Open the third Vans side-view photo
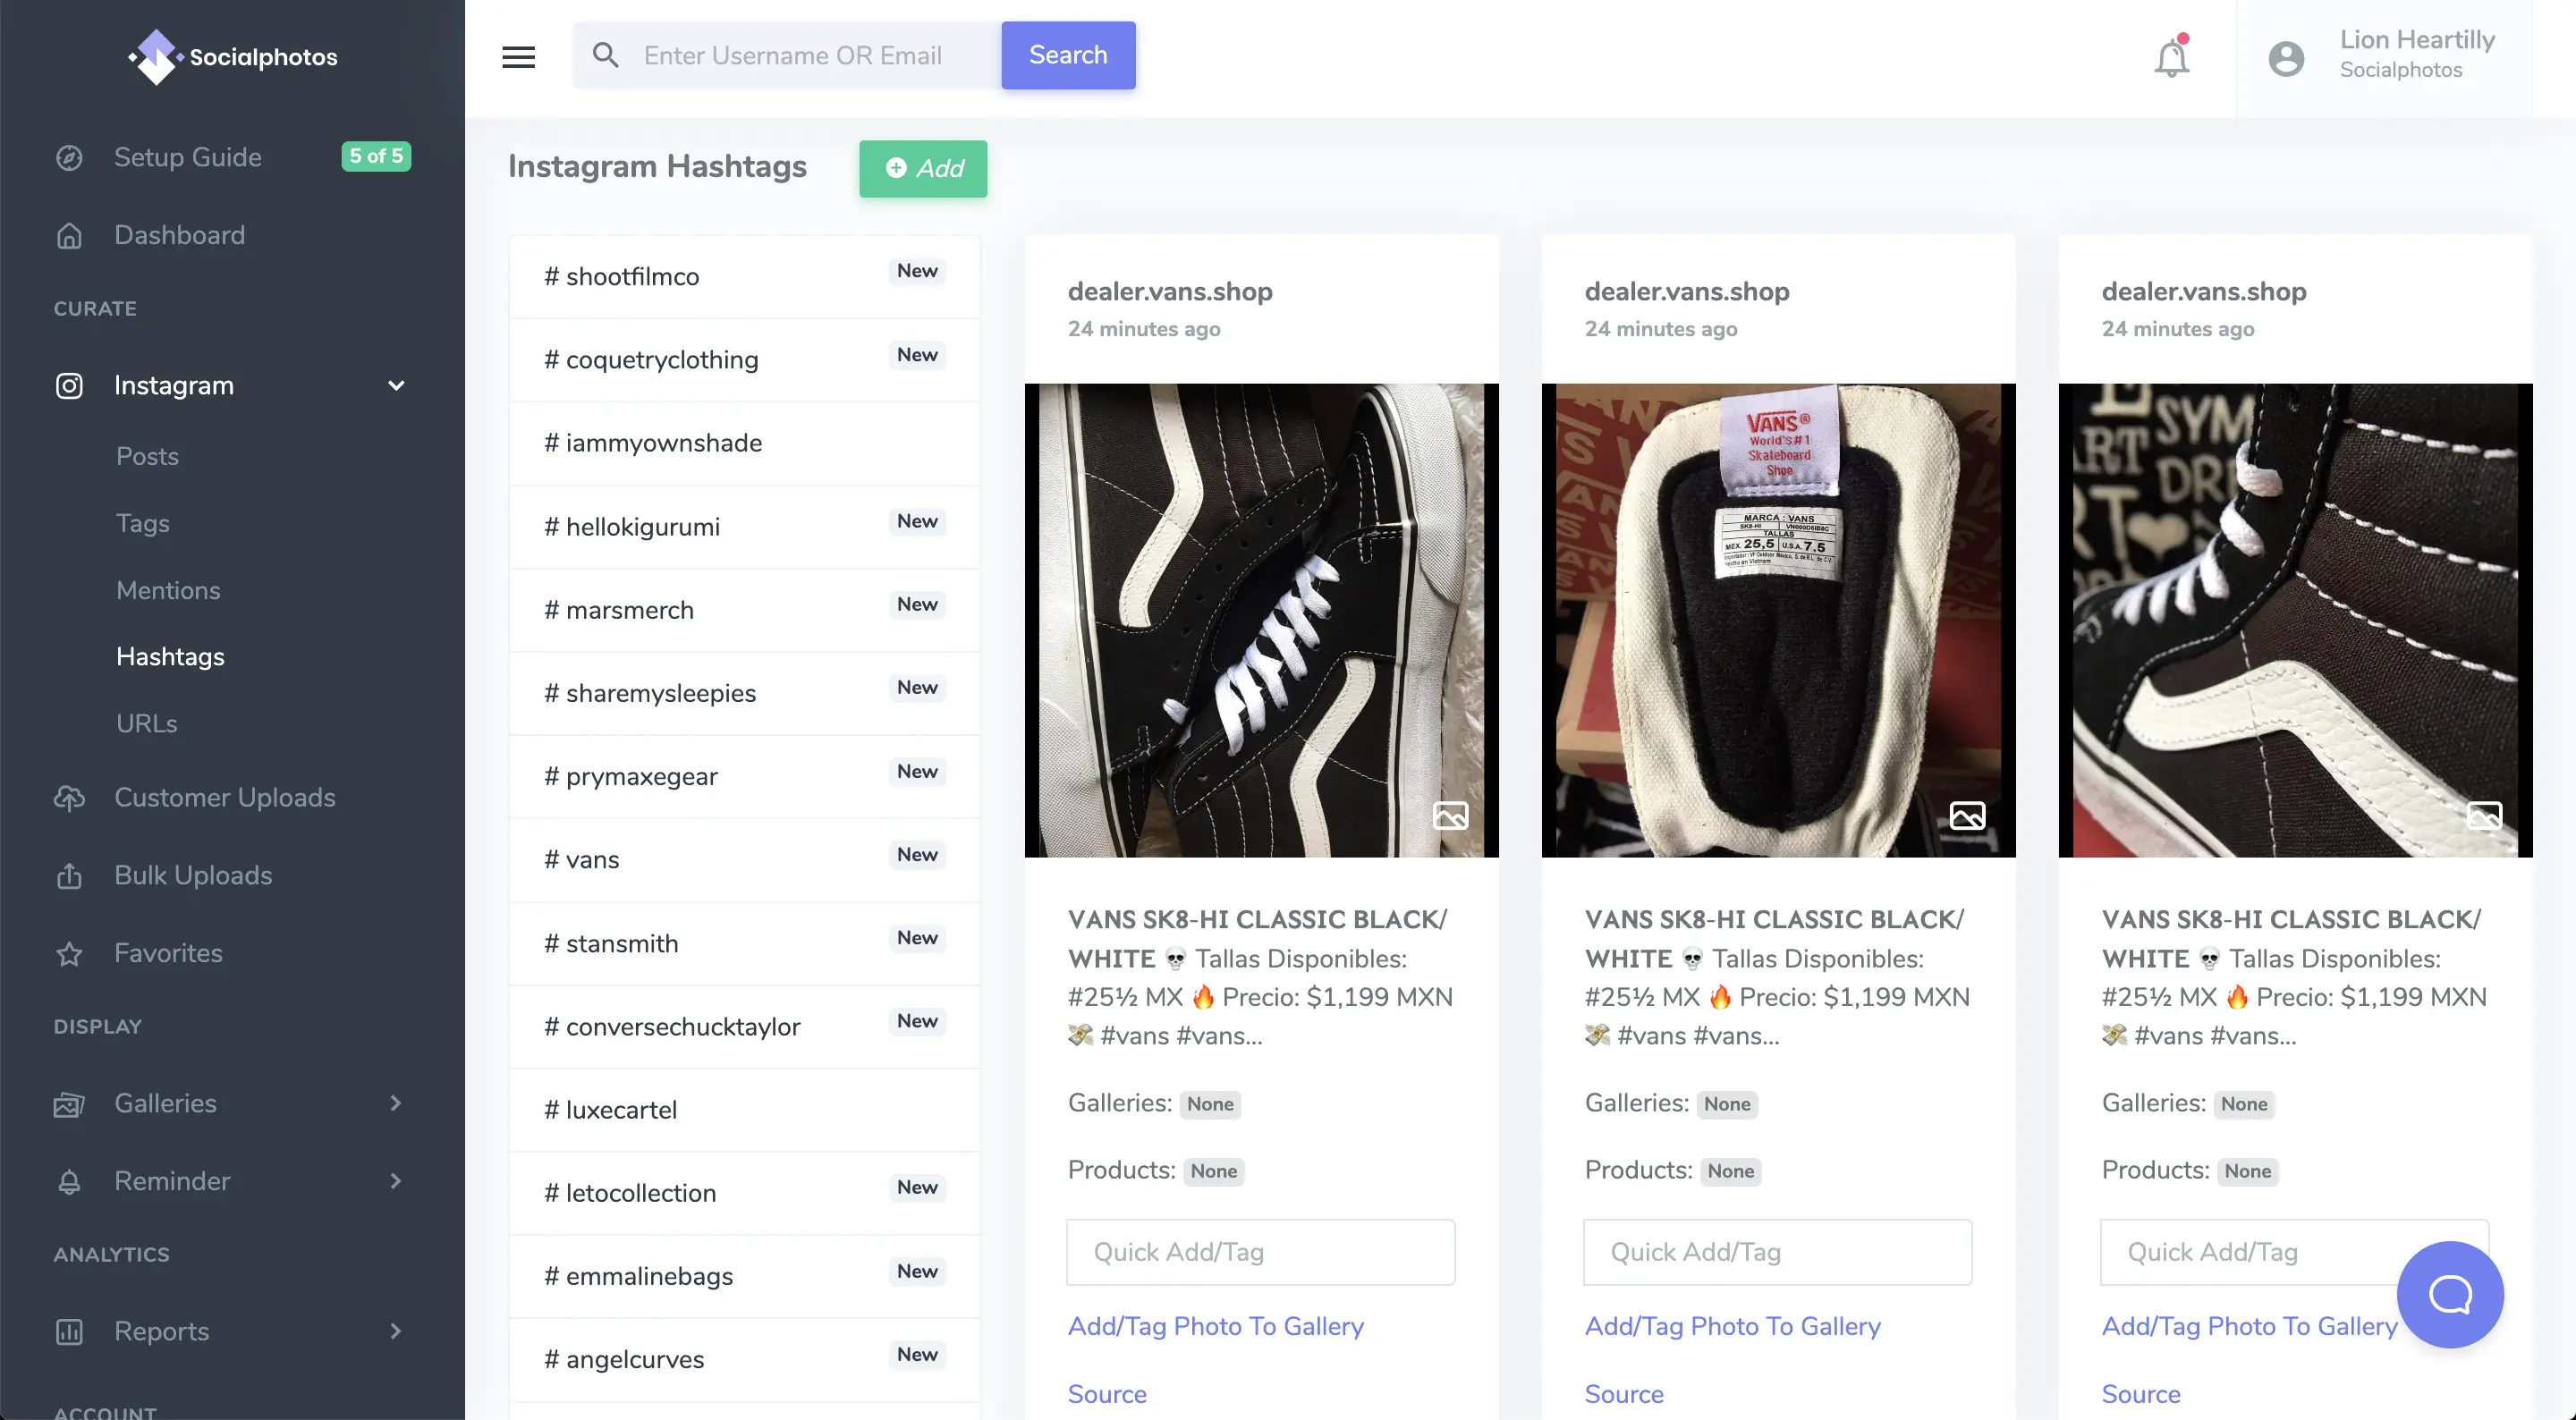The width and height of the screenshot is (2576, 1420). click(2296, 620)
